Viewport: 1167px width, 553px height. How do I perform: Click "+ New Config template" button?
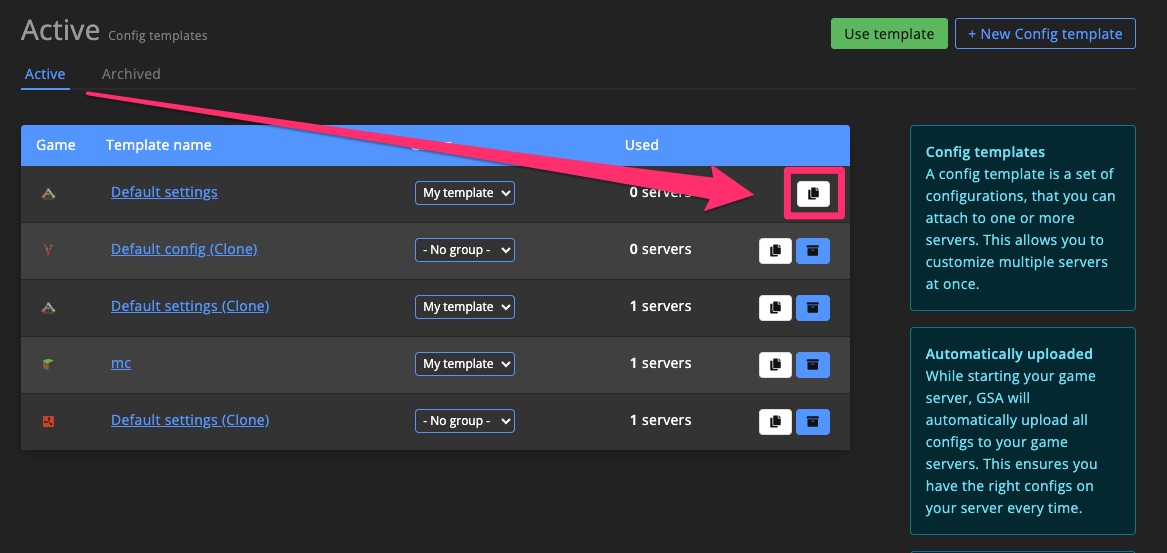1045,33
